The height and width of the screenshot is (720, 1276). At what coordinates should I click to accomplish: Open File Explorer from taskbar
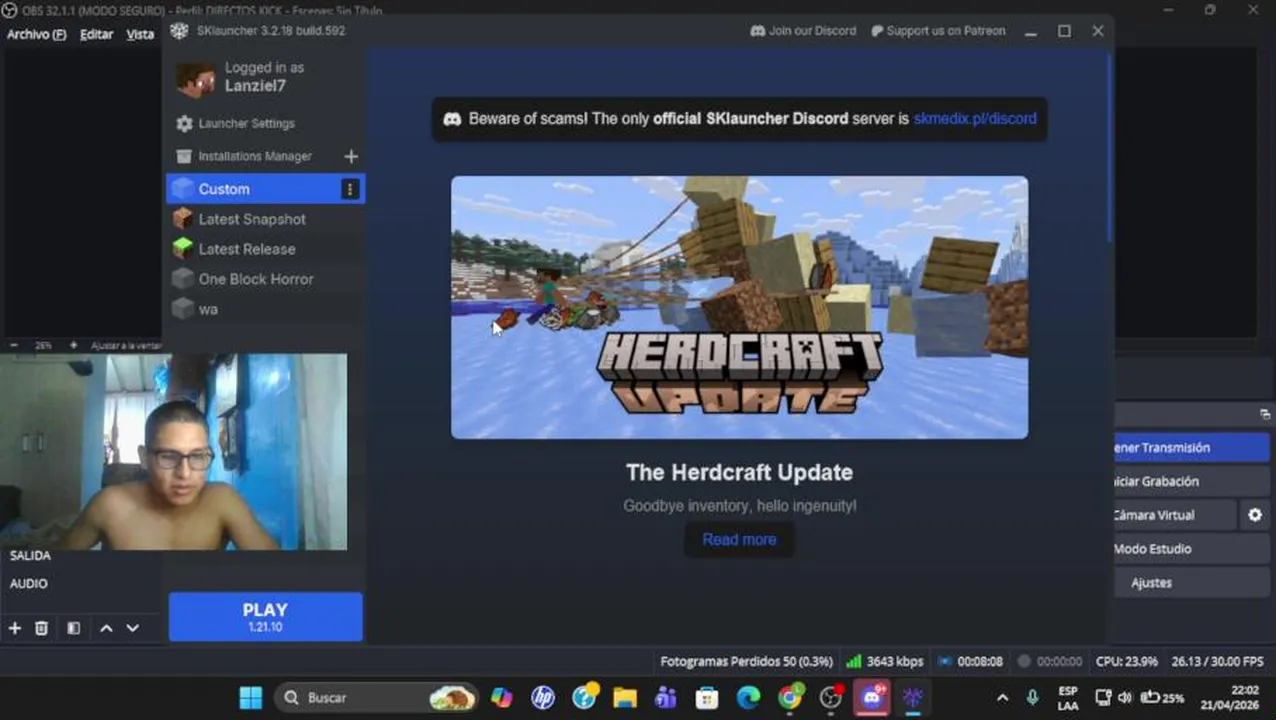[625, 698]
